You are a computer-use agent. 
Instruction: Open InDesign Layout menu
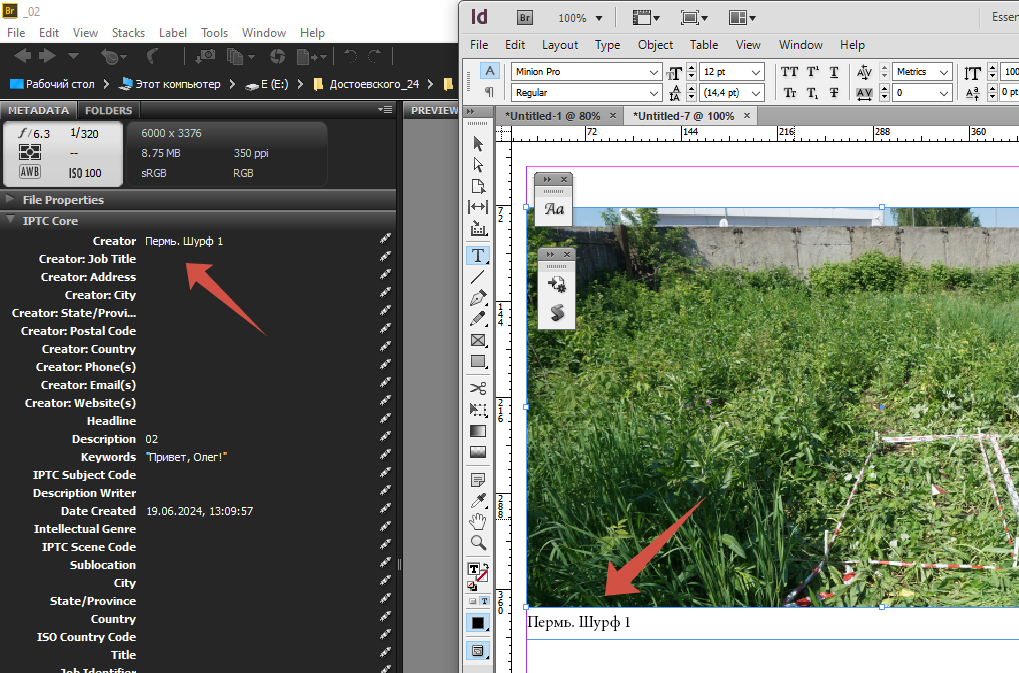560,45
